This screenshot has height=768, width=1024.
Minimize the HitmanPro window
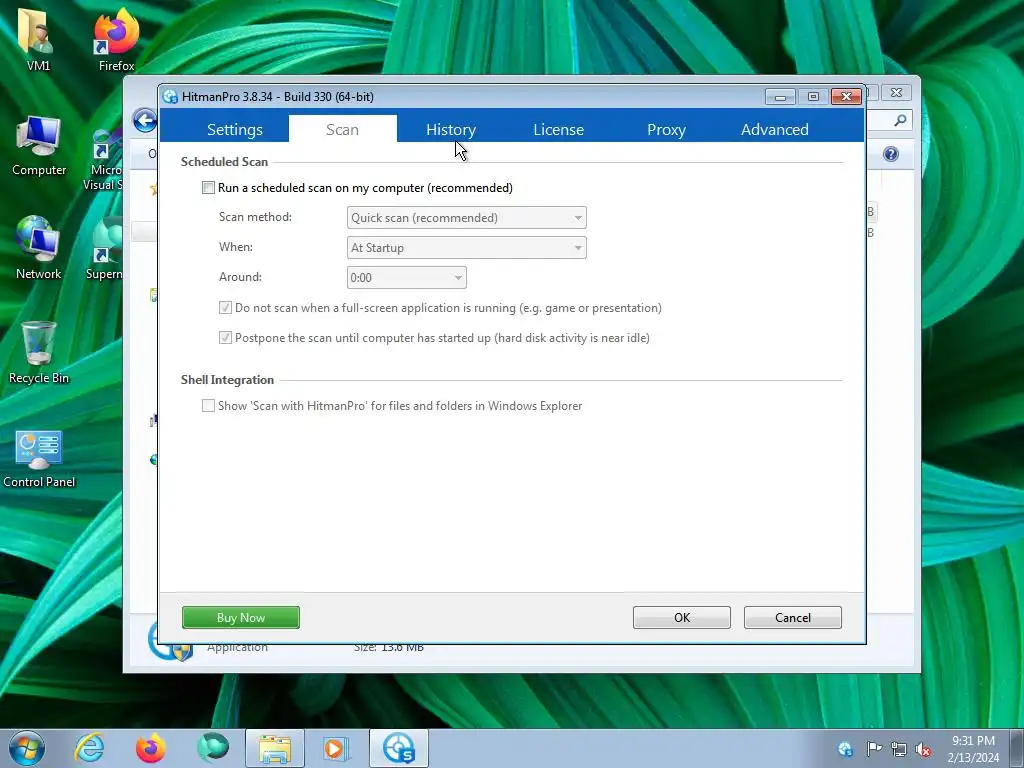(x=780, y=97)
